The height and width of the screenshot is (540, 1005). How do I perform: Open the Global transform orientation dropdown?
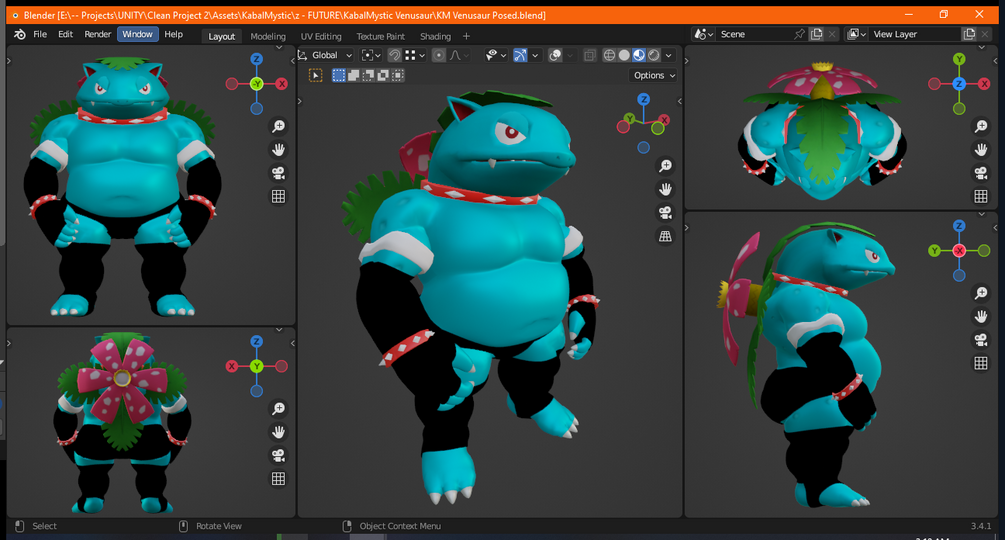pyautogui.click(x=326, y=55)
